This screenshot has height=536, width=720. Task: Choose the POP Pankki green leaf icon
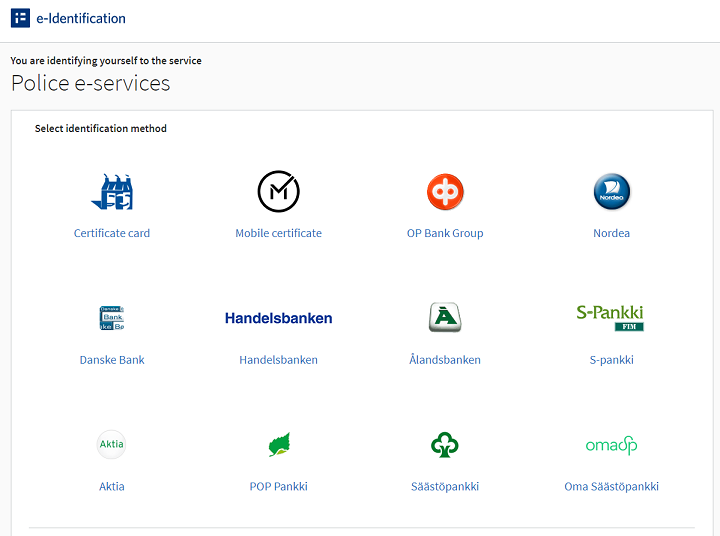coord(279,445)
